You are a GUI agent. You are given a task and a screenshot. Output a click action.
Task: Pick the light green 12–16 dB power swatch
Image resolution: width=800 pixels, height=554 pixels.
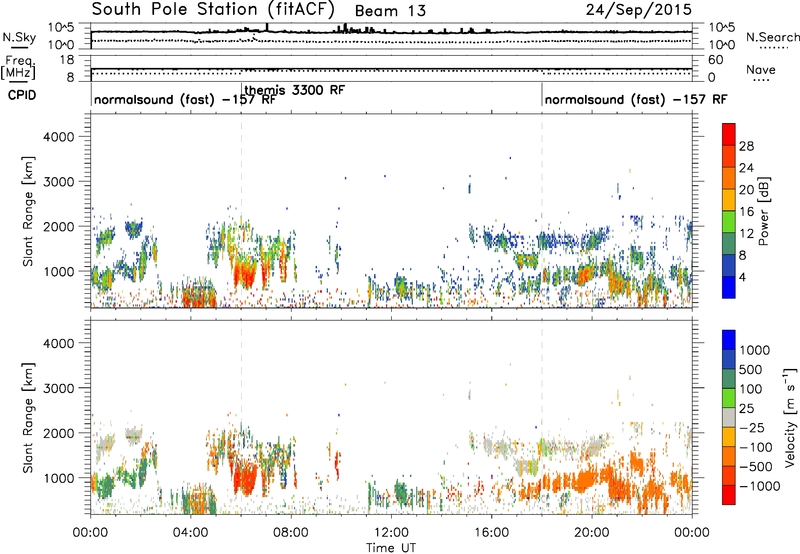point(729,222)
